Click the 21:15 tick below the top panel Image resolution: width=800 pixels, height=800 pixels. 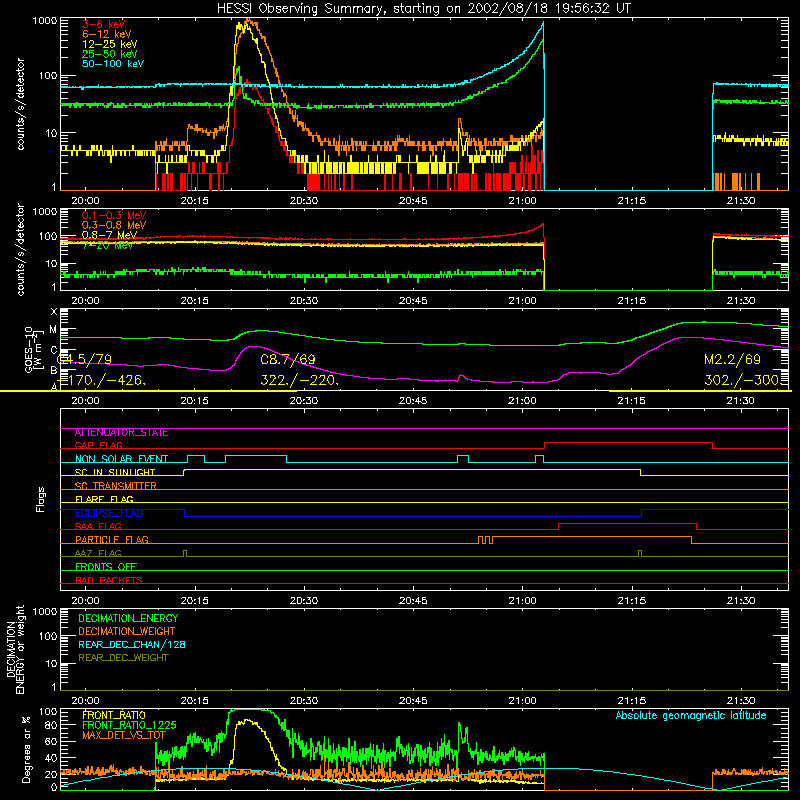[x=632, y=201]
